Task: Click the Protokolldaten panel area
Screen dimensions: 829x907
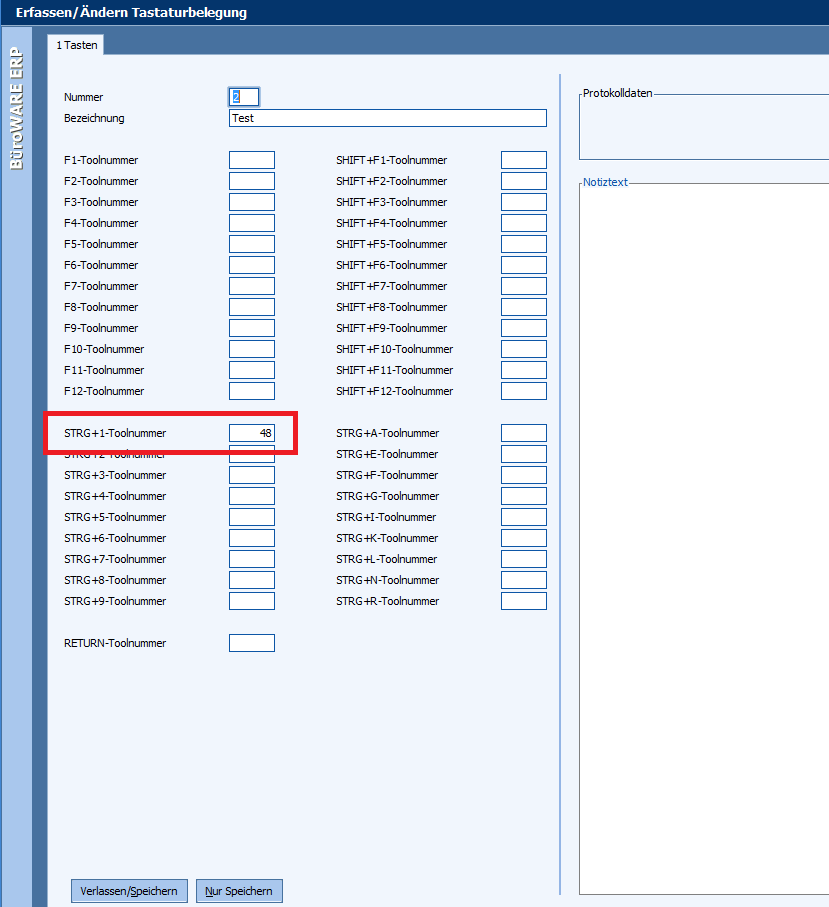Action: [x=704, y=127]
